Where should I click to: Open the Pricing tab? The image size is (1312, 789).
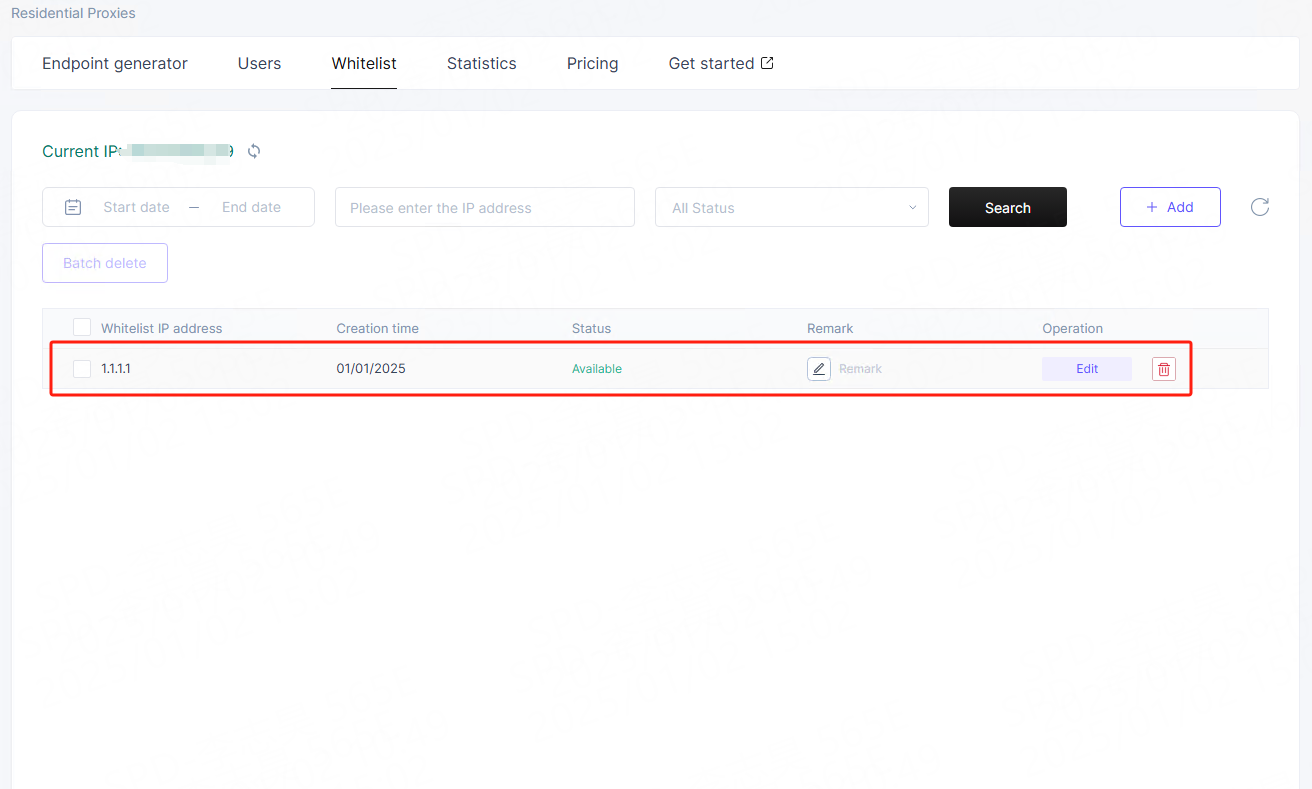[593, 63]
